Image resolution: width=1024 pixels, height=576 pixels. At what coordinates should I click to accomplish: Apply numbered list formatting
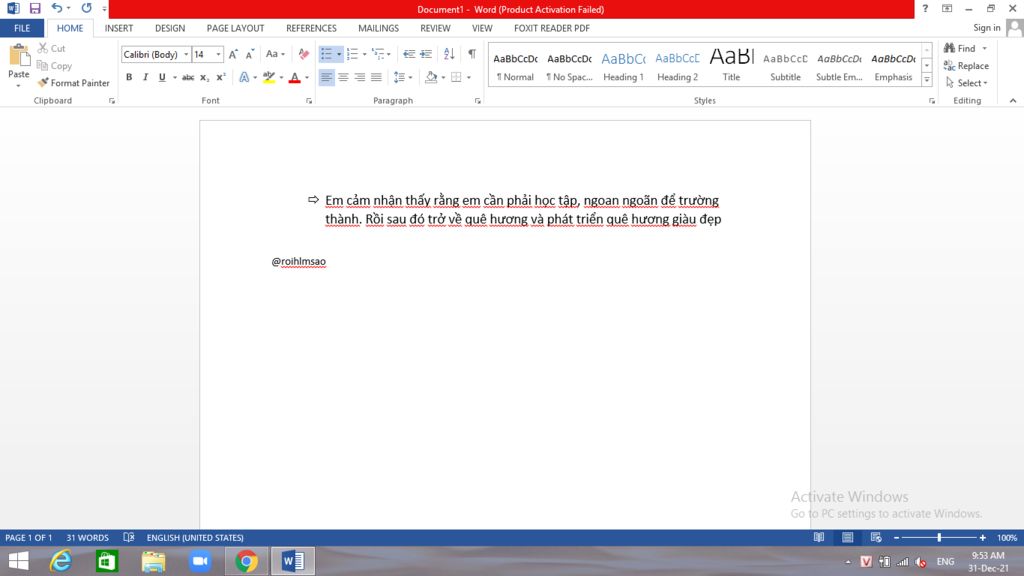click(353, 54)
